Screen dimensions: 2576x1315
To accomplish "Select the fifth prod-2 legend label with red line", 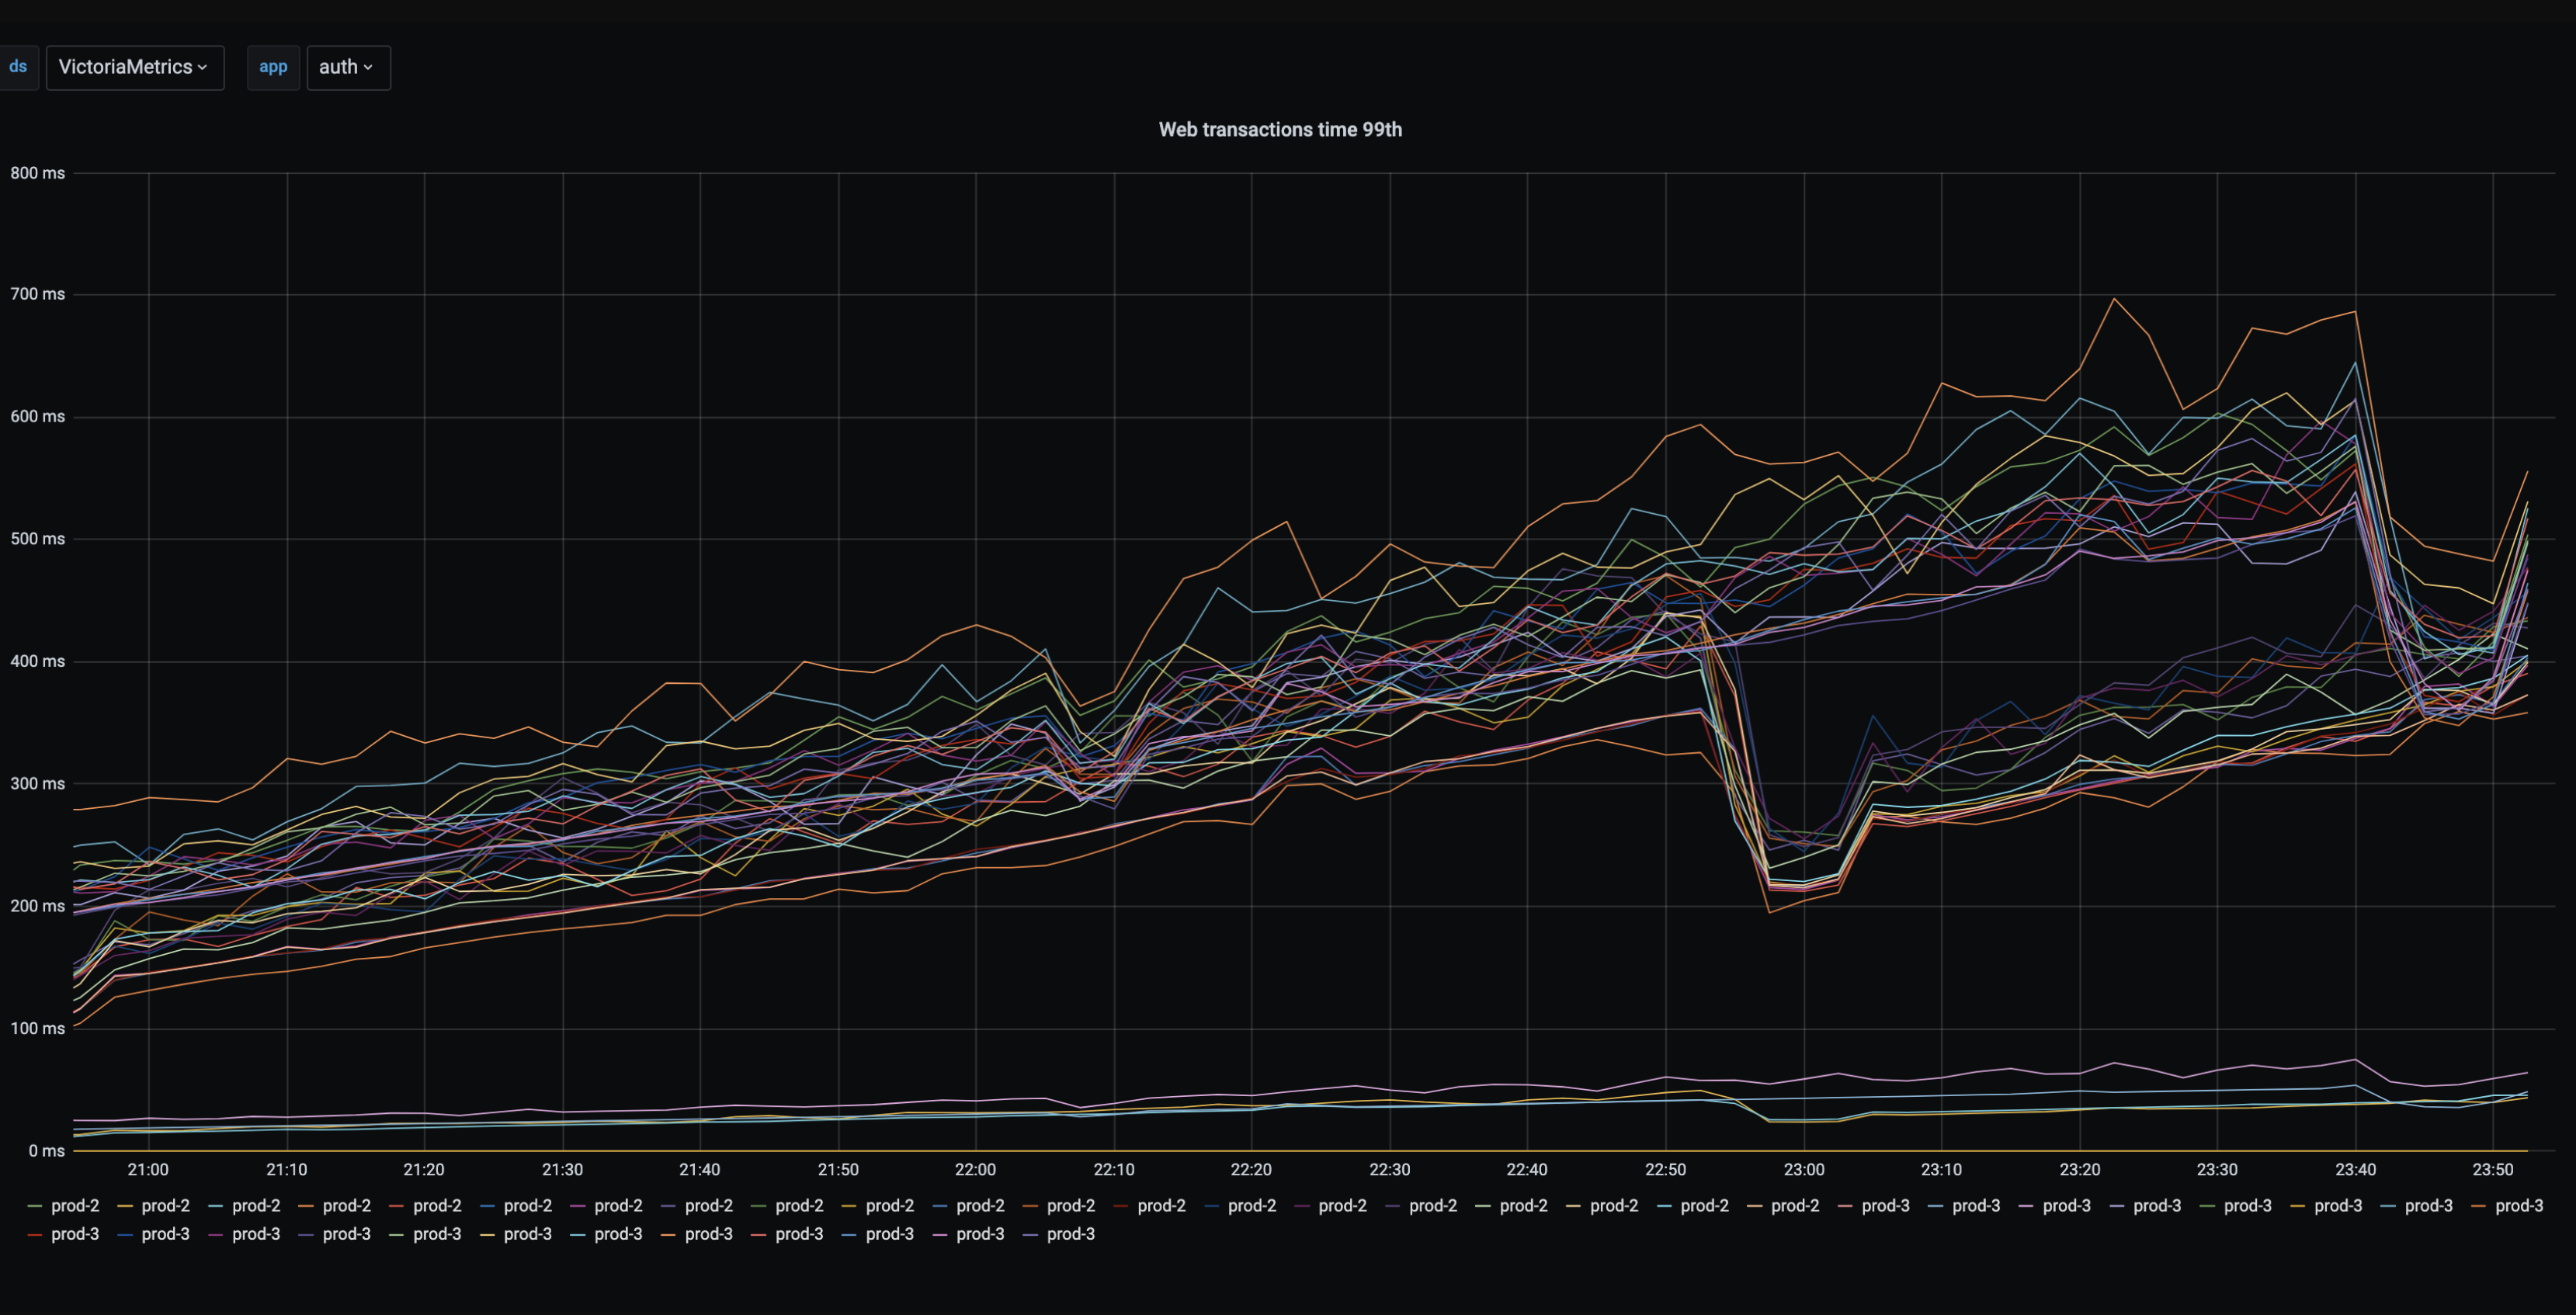I will 437,1206.
